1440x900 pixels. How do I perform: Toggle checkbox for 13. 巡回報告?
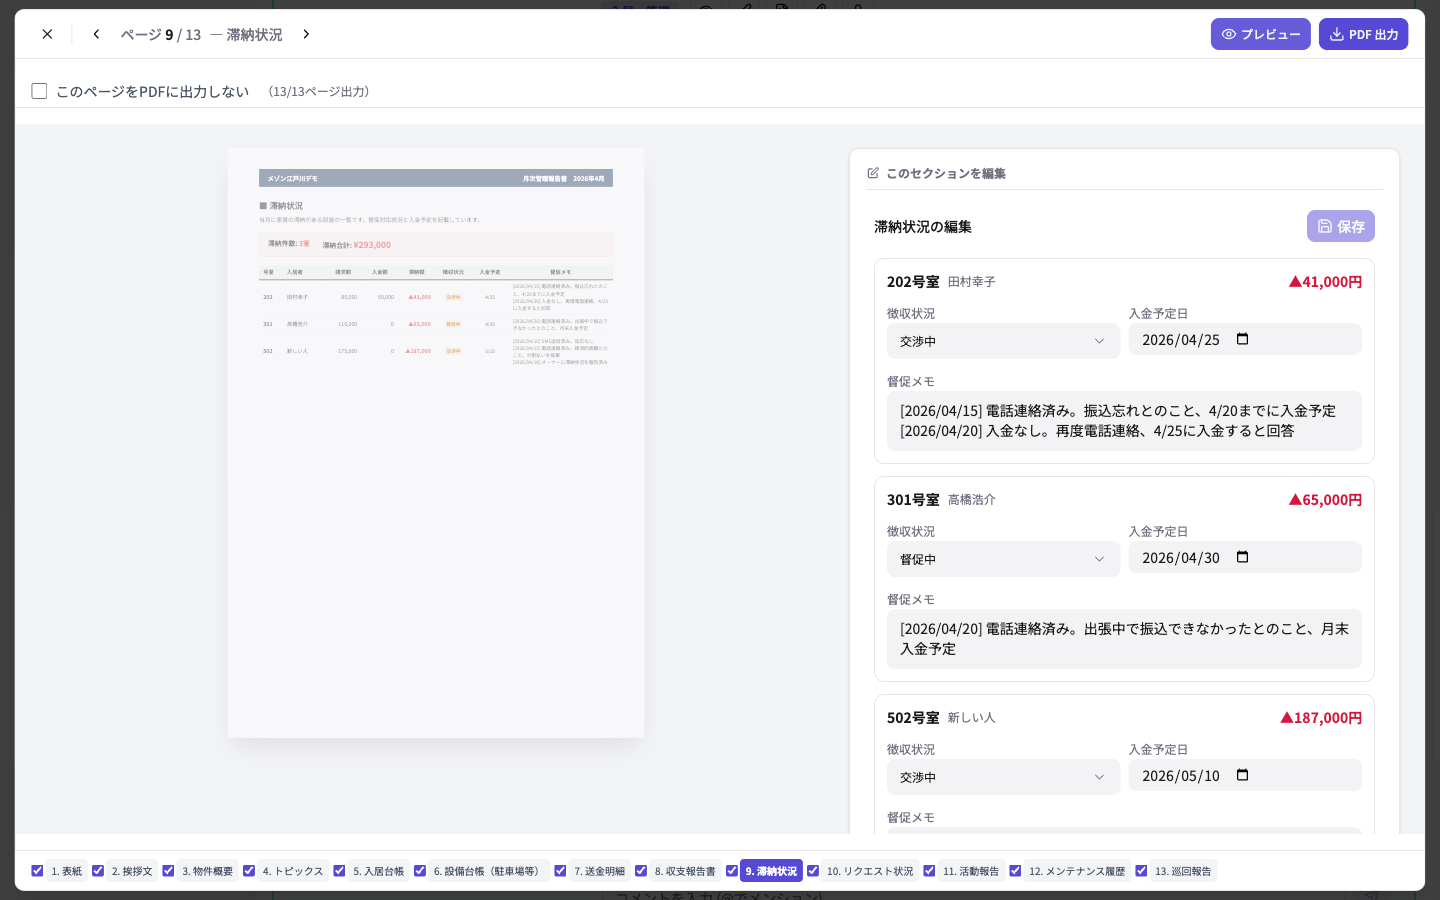[x=1141, y=871]
